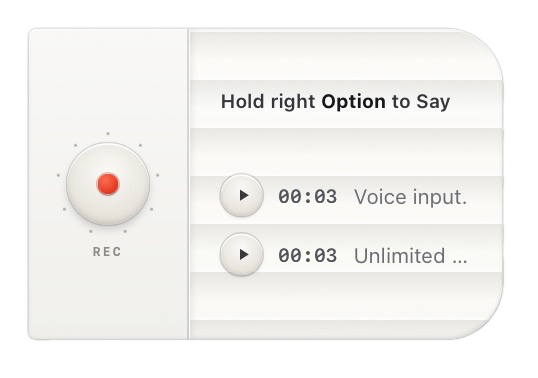Click the REC label under the knob
The image size is (538, 378).
[x=107, y=252]
